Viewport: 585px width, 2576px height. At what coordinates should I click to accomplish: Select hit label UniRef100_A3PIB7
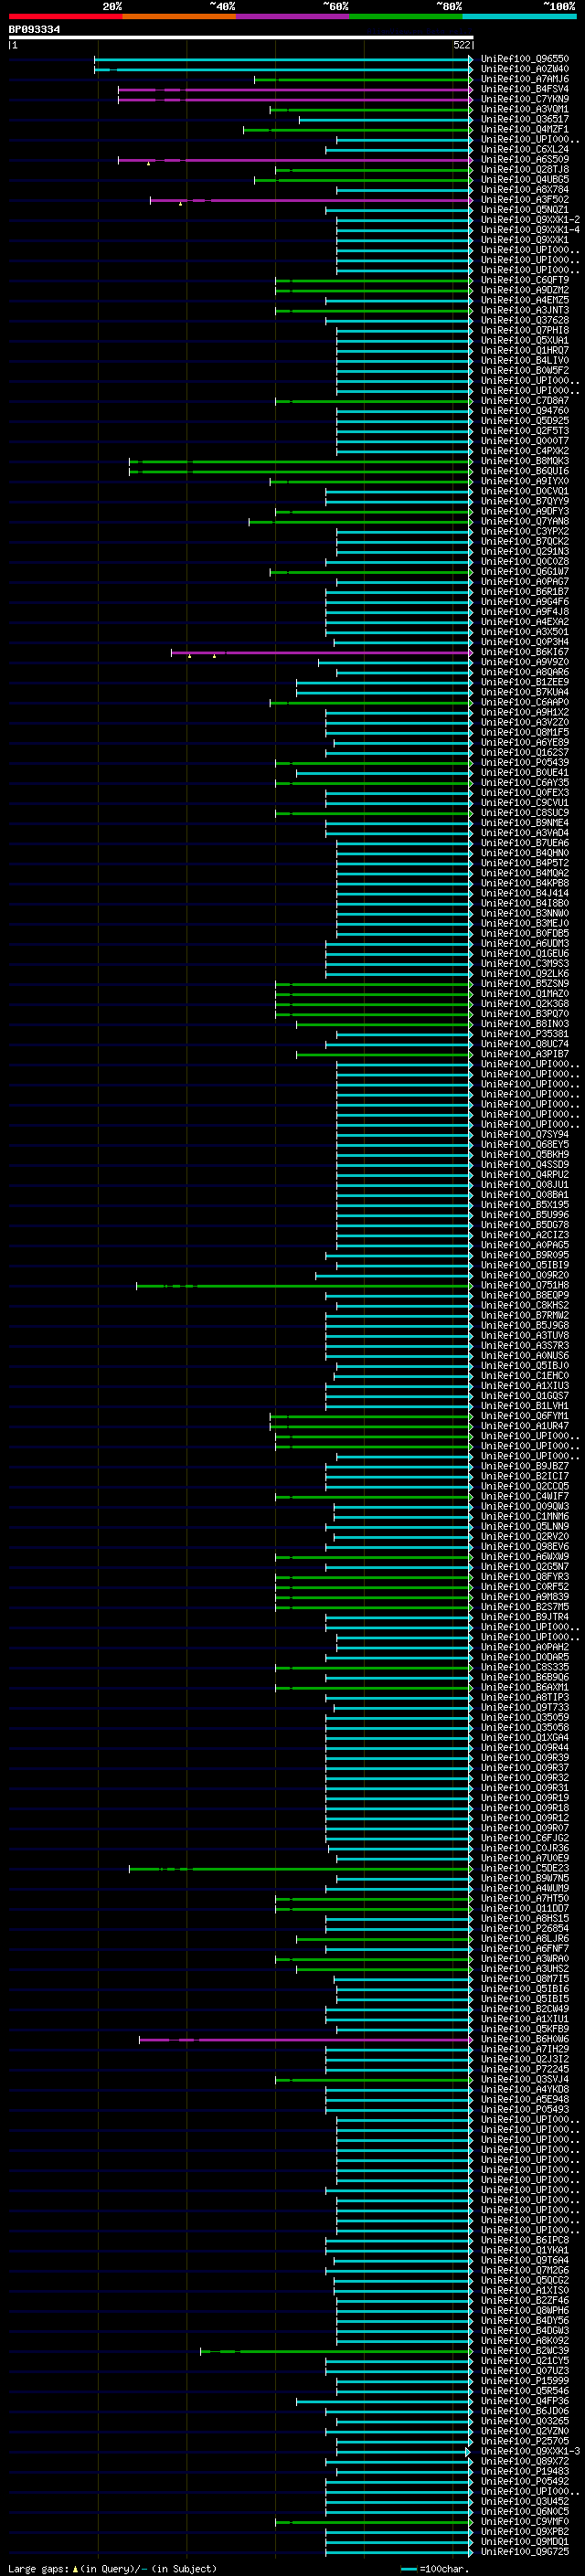pyautogui.click(x=524, y=1054)
